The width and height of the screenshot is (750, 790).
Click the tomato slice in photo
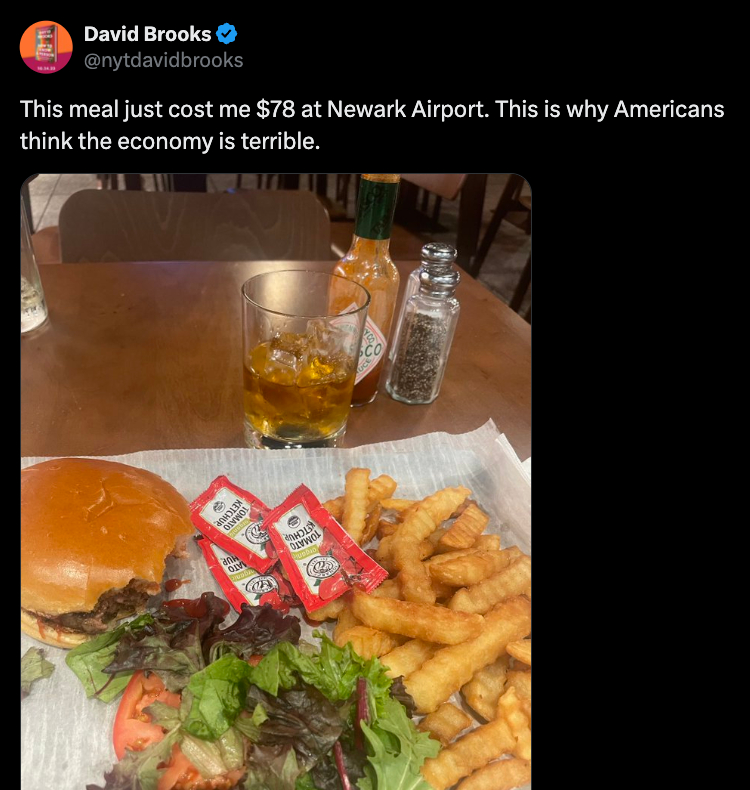click(144, 715)
